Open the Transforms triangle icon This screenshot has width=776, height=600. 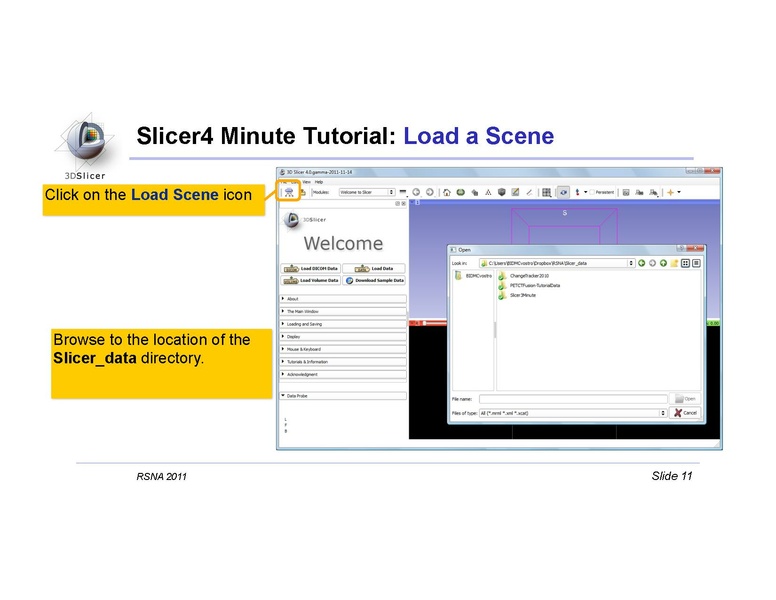[488, 192]
